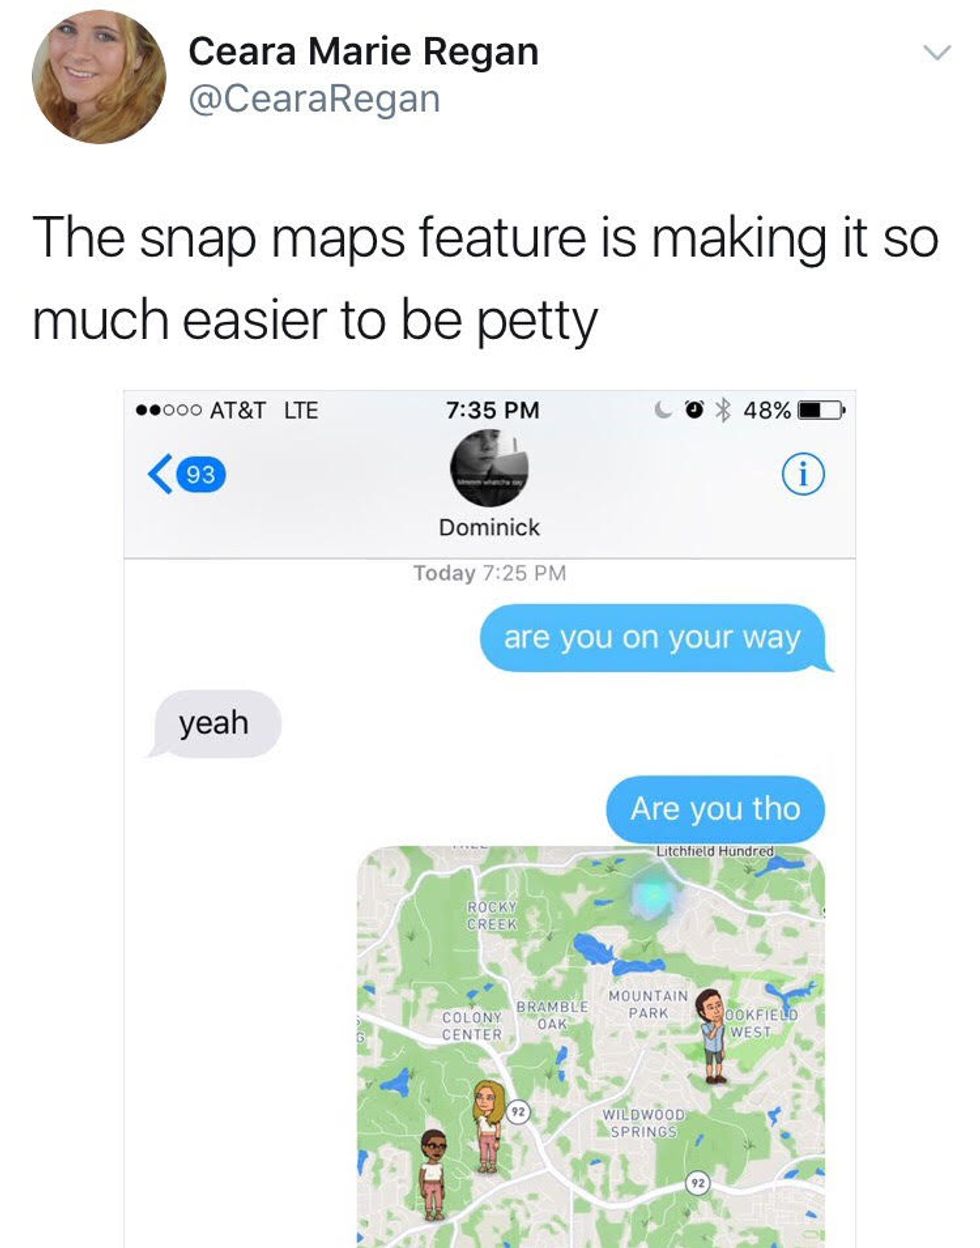Viewport: 980px width, 1248px height.
Task: Tap the 'are you on your way' bubble
Action: point(655,638)
